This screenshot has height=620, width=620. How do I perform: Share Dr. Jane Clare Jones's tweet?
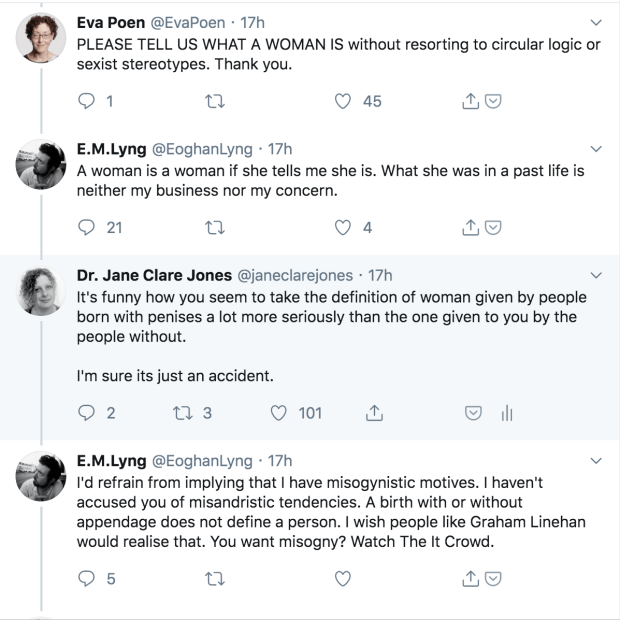pyautogui.click(x=374, y=412)
